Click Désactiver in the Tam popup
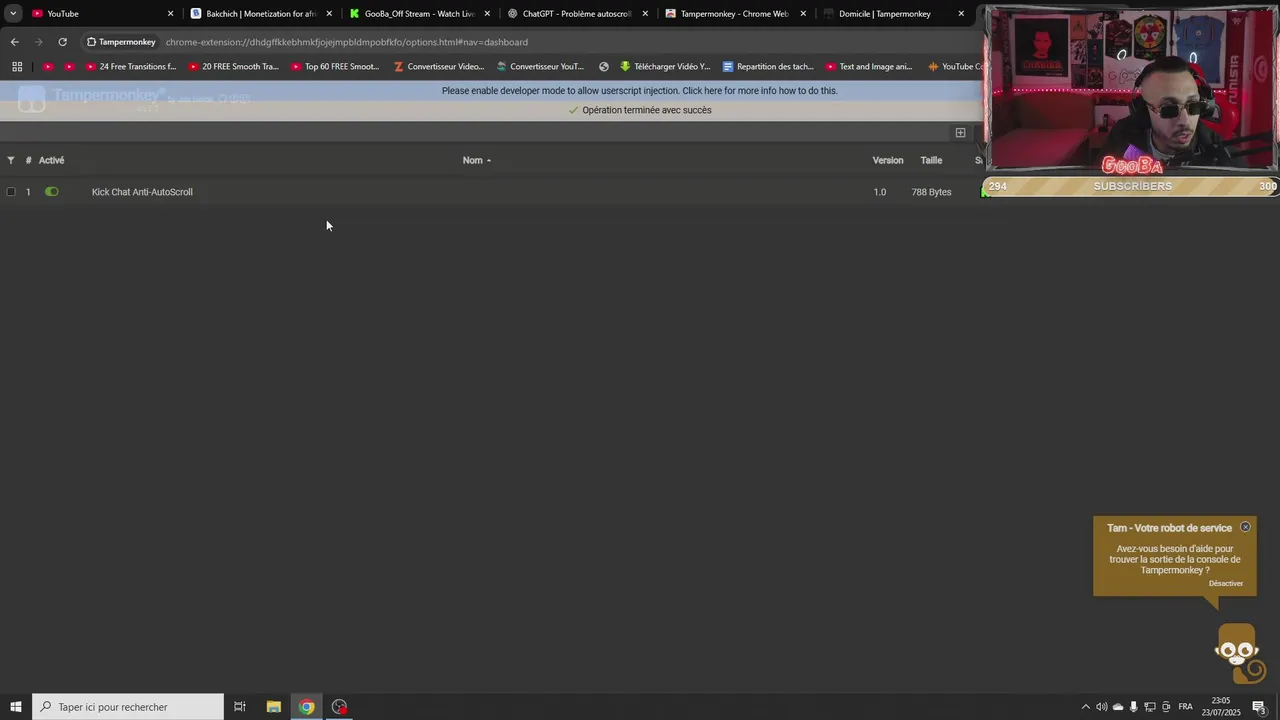Screen dimensions: 1280x720 [1226, 583]
